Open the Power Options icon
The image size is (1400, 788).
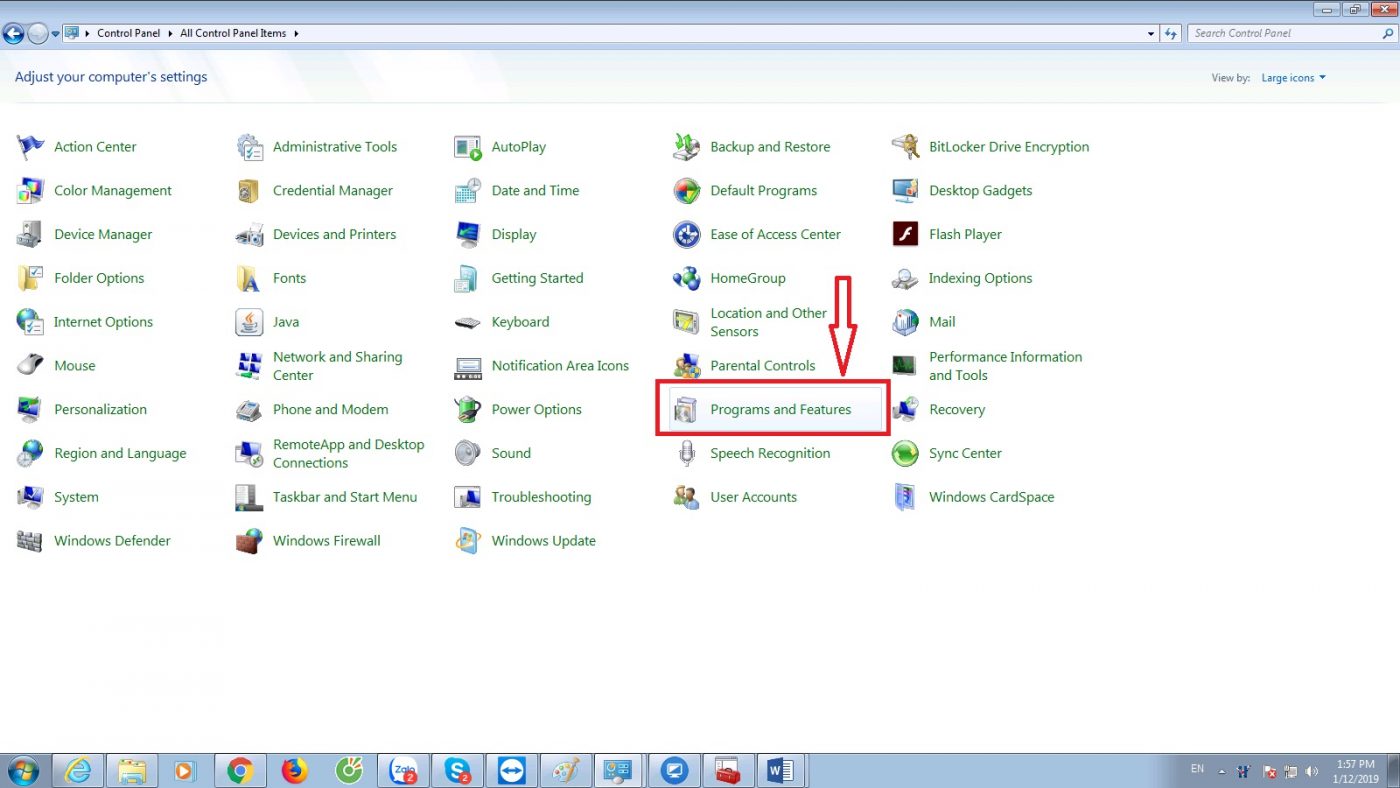coord(467,410)
